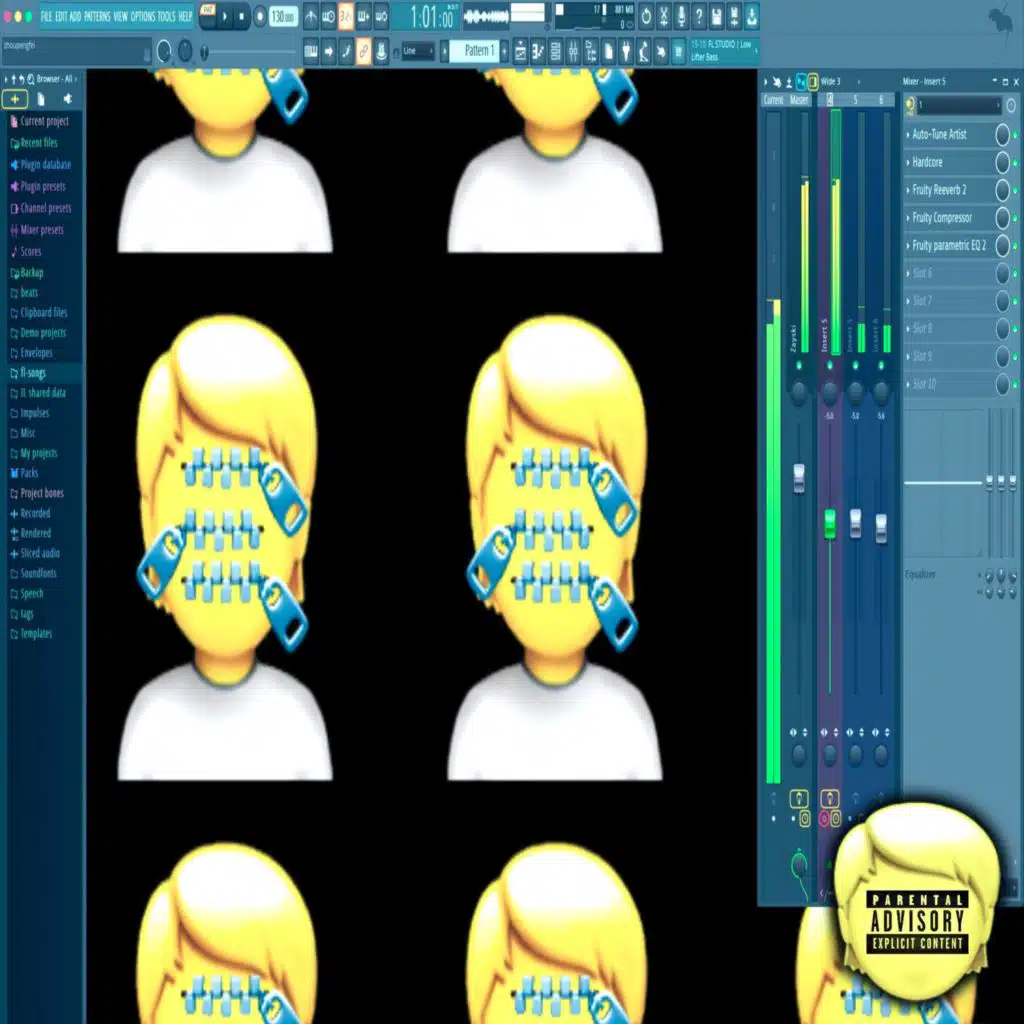
Task: Toggle Hardcore slot enable light
Action: tap(1015, 163)
